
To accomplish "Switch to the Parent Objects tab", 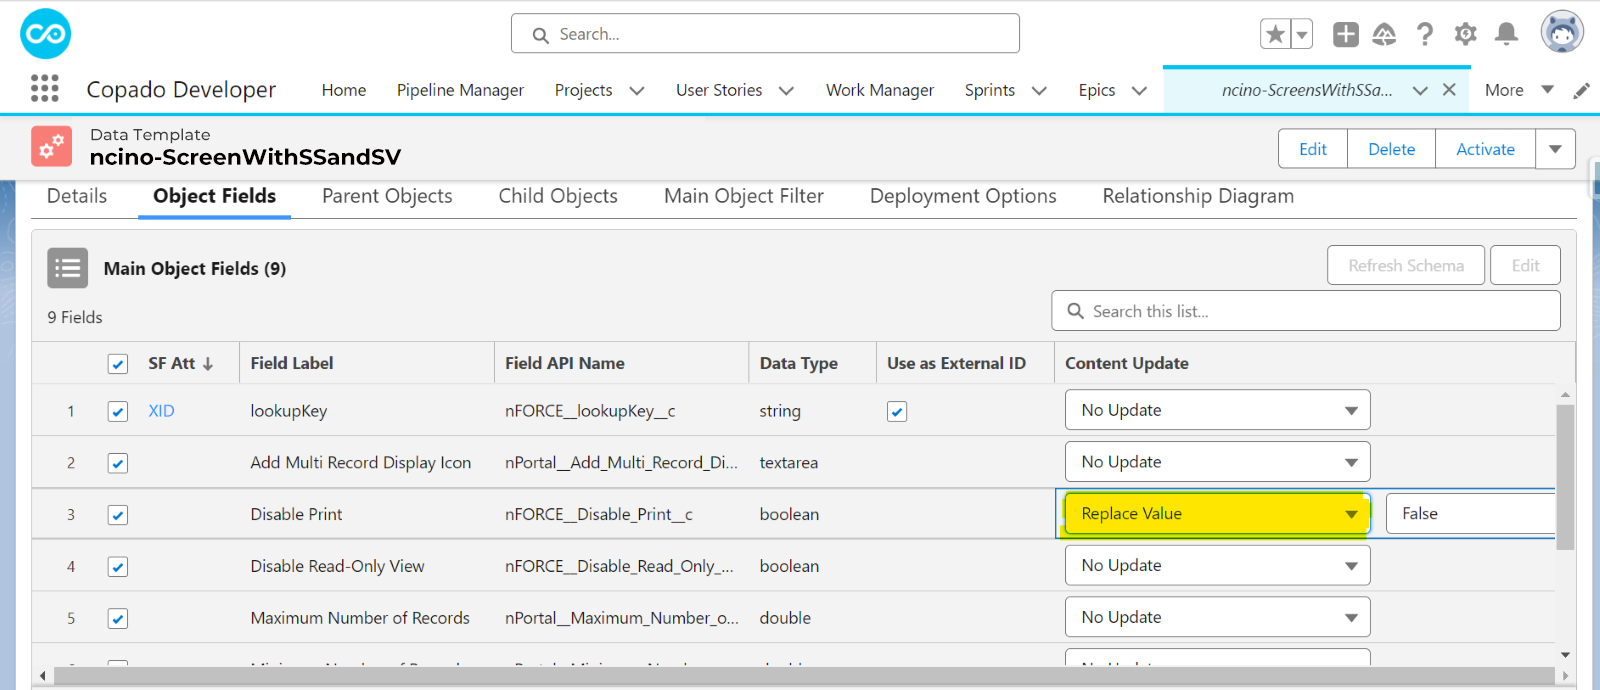I will point(387,196).
